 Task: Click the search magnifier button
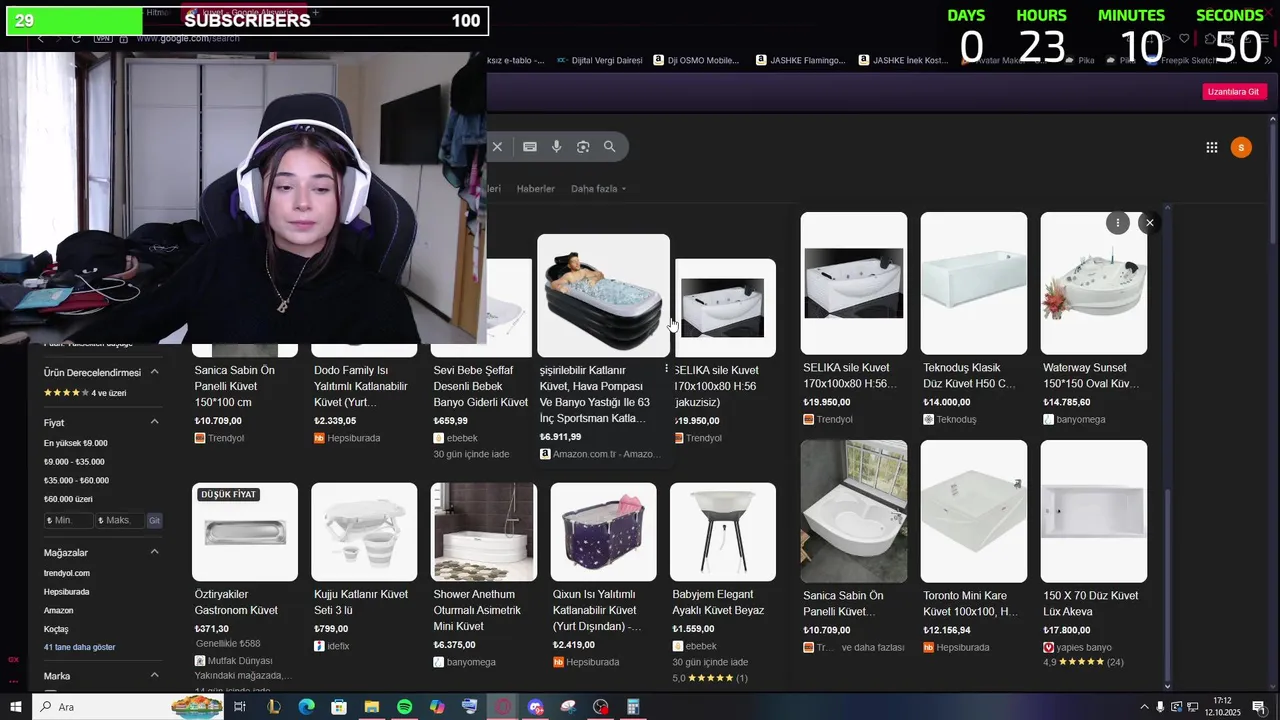tap(610, 147)
